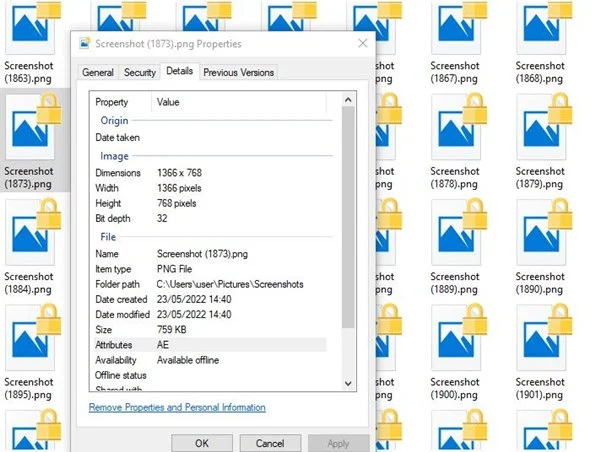Select the Screenshot (1900).png file icon
The height and width of the screenshot is (452, 600).
pos(457,337)
